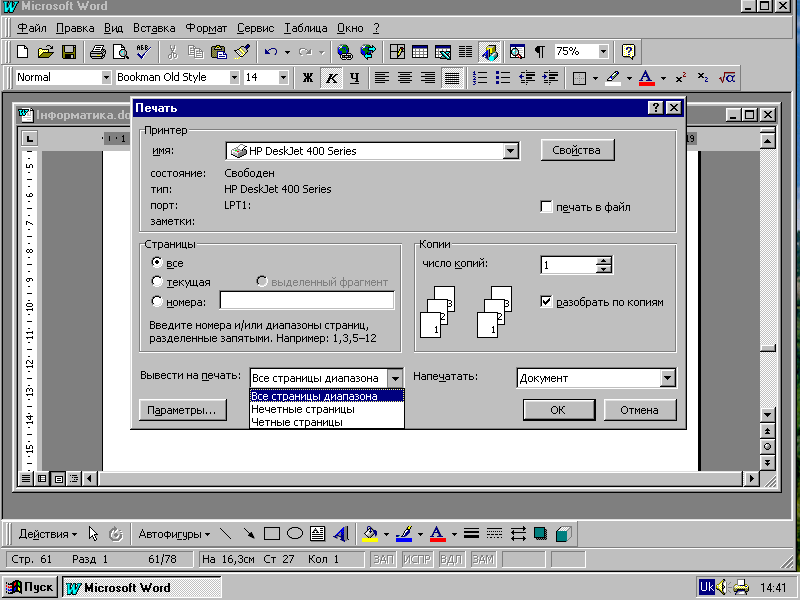Select the Oval drawing tool
Screen dimensions: 800x600
(295, 534)
